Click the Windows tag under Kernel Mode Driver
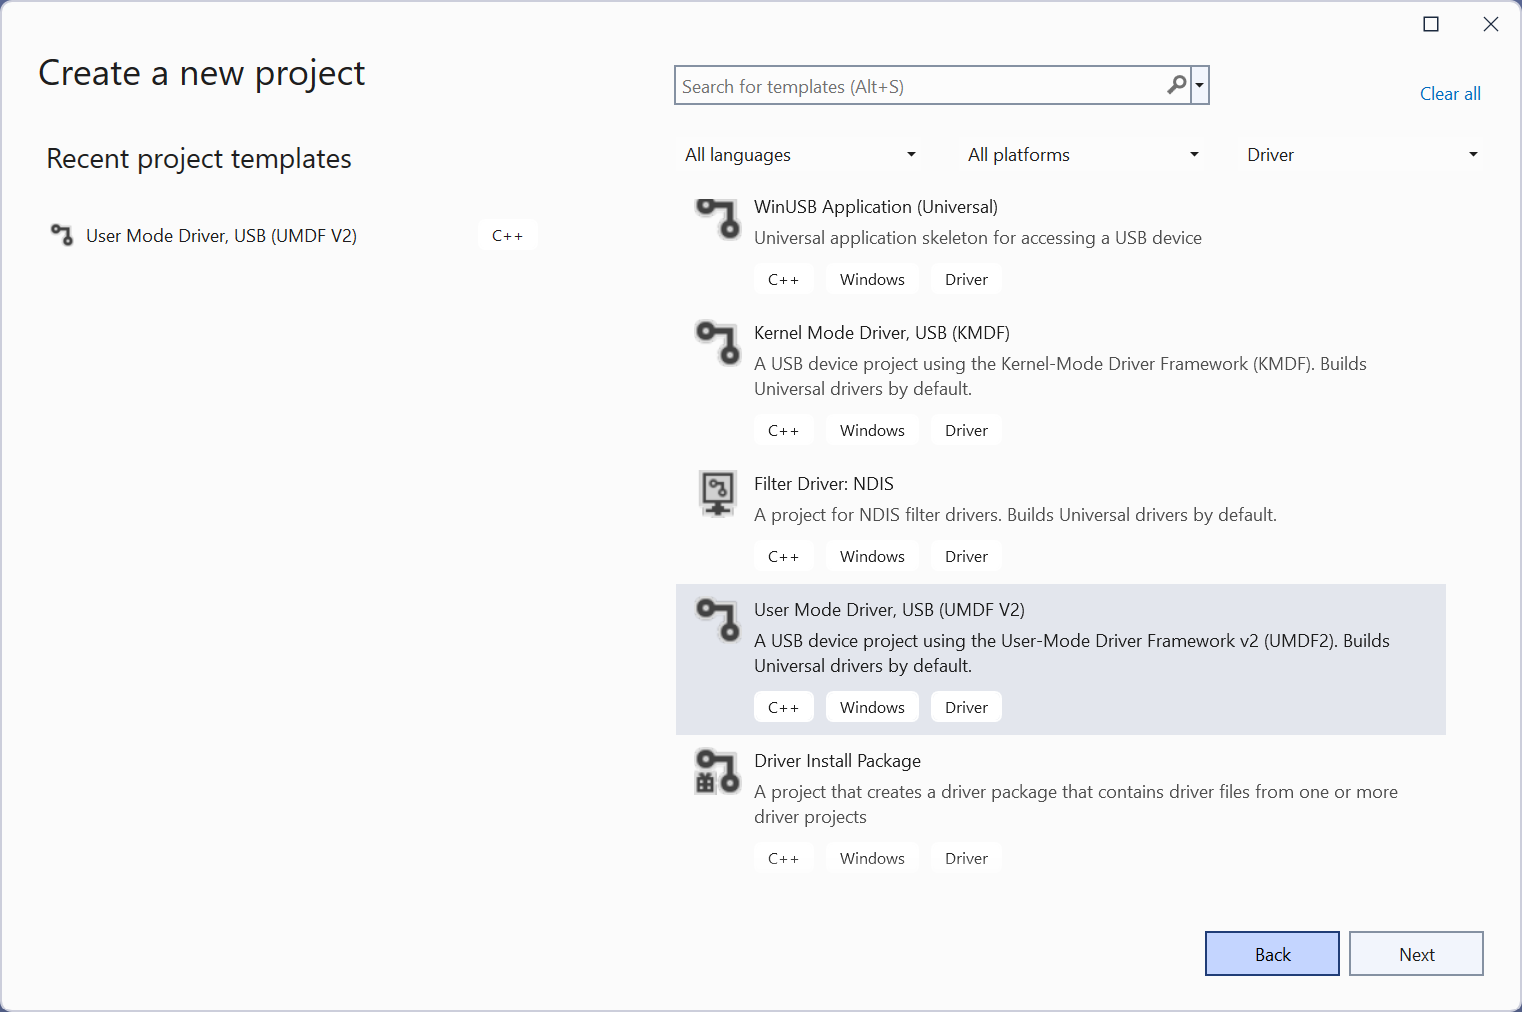 pos(871,429)
